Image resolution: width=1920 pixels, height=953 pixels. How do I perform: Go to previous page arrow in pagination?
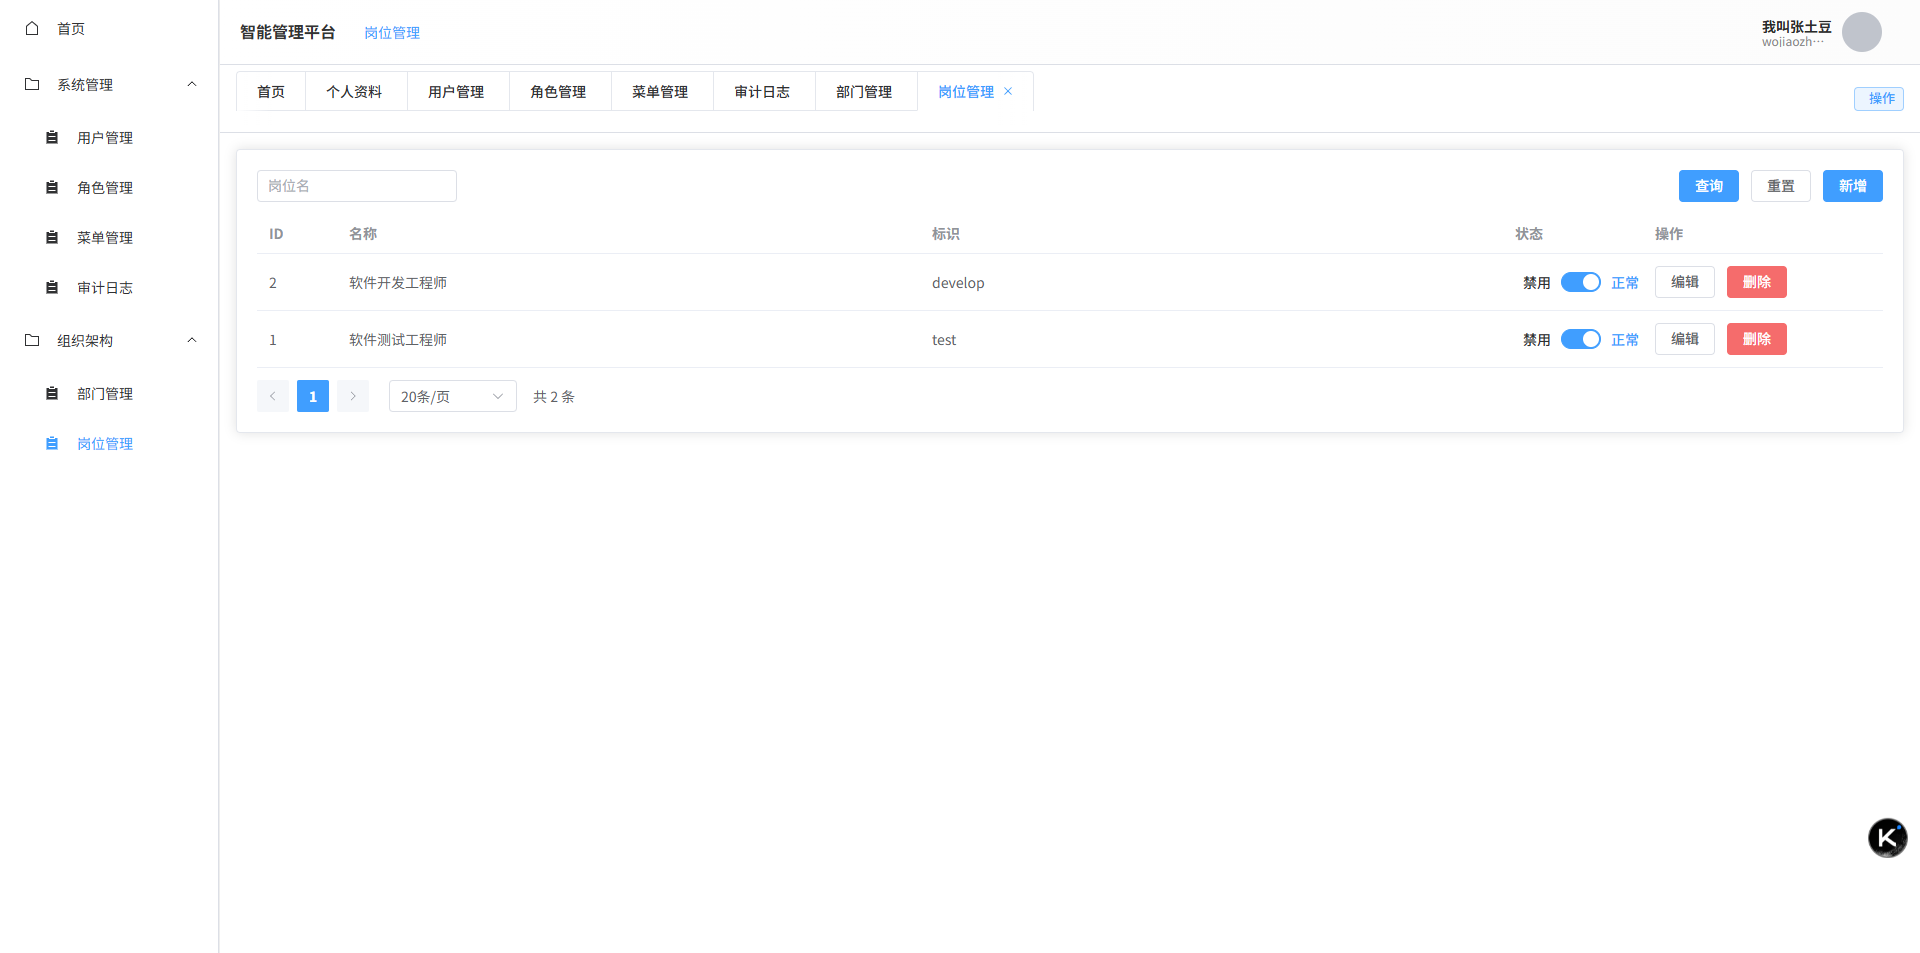273,396
